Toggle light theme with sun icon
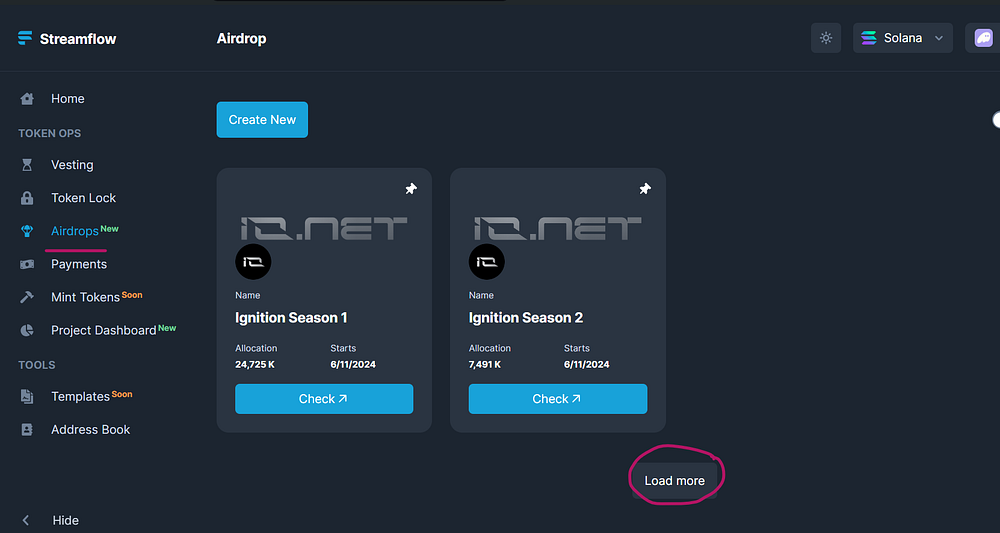Image resolution: width=1000 pixels, height=533 pixels. click(826, 38)
